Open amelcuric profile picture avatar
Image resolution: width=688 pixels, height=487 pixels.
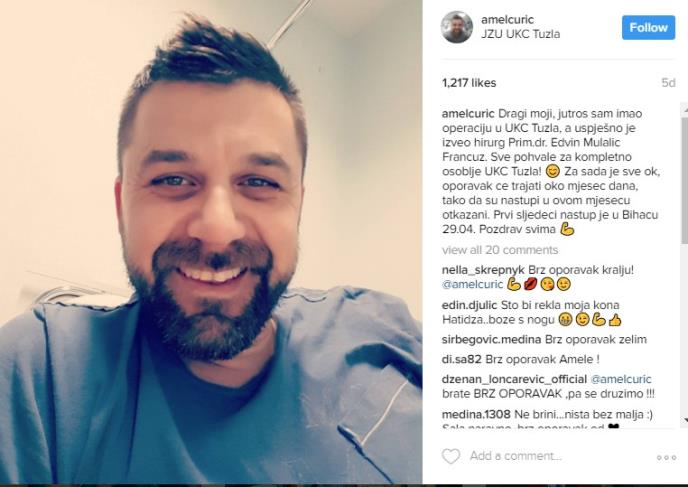(x=457, y=27)
